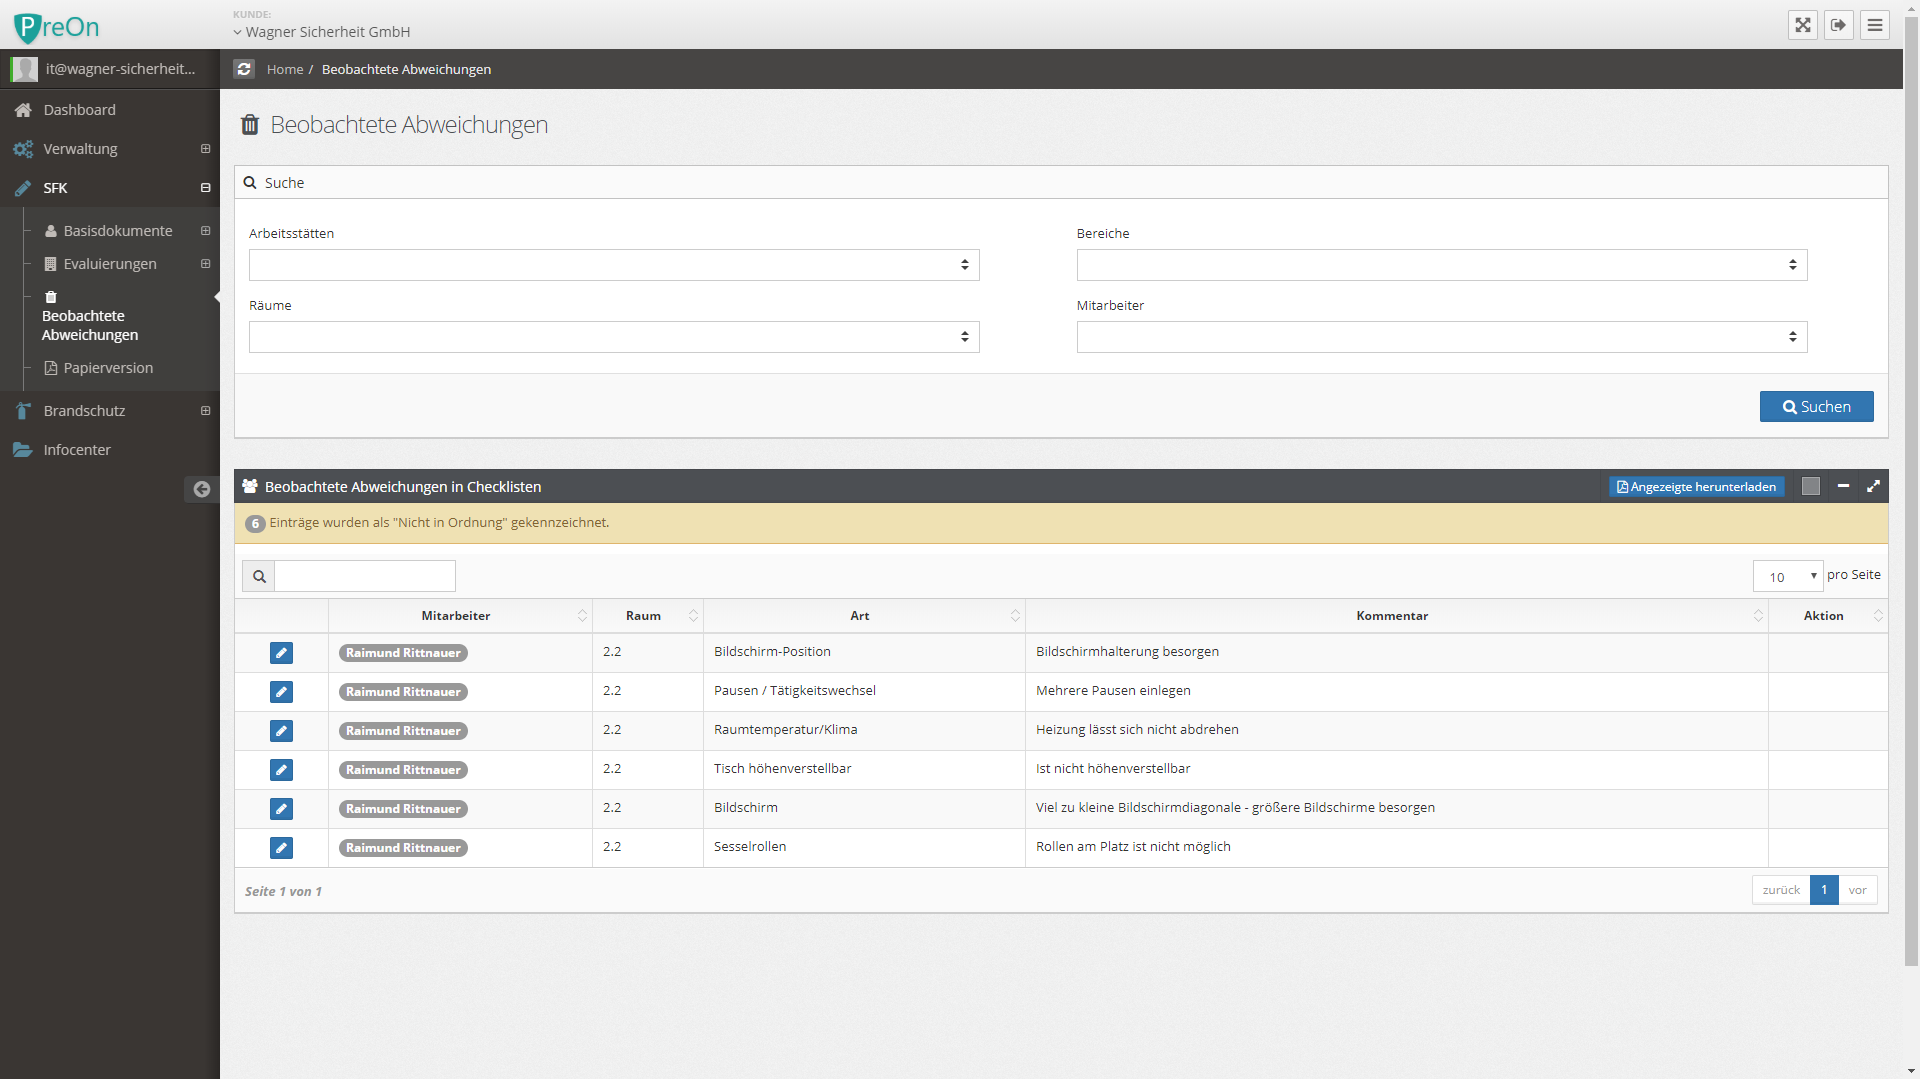This screenshot has width=1920, height=1079.
Task: Open Papierversion in the sidebar
Action: pyautogui.click(x=108, y=368)
